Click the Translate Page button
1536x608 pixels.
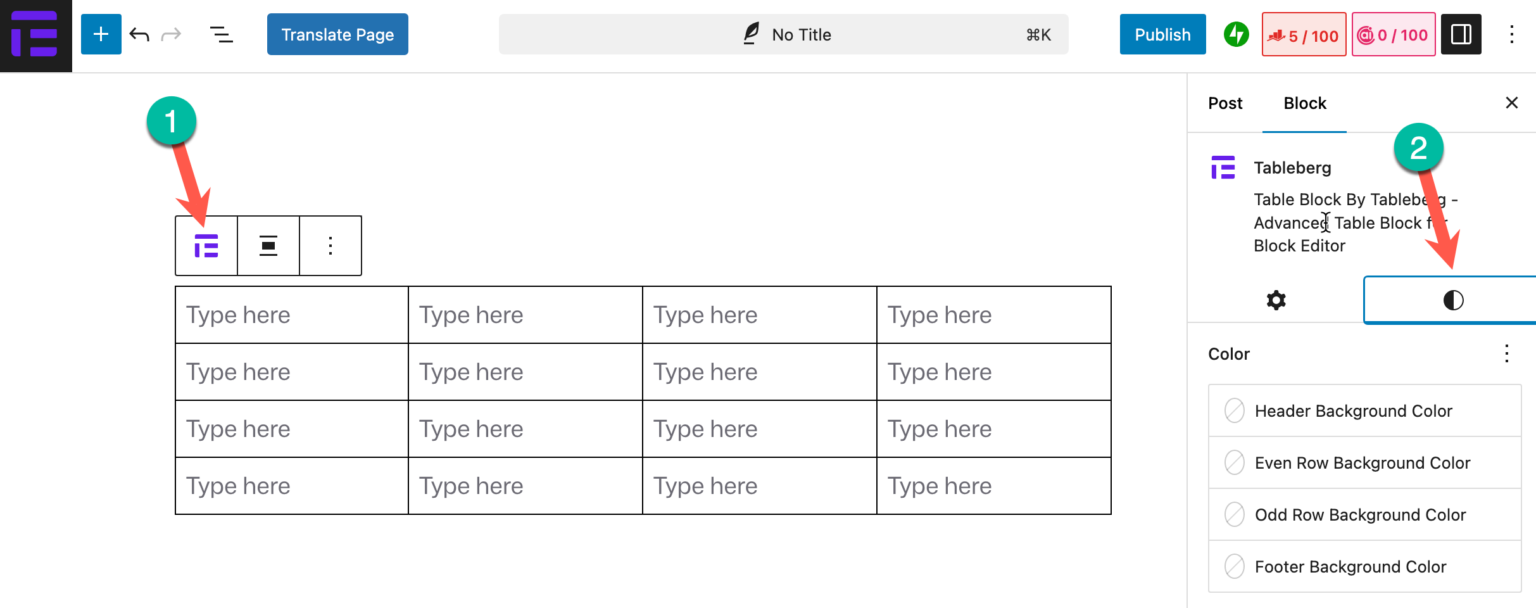[337, 34]
